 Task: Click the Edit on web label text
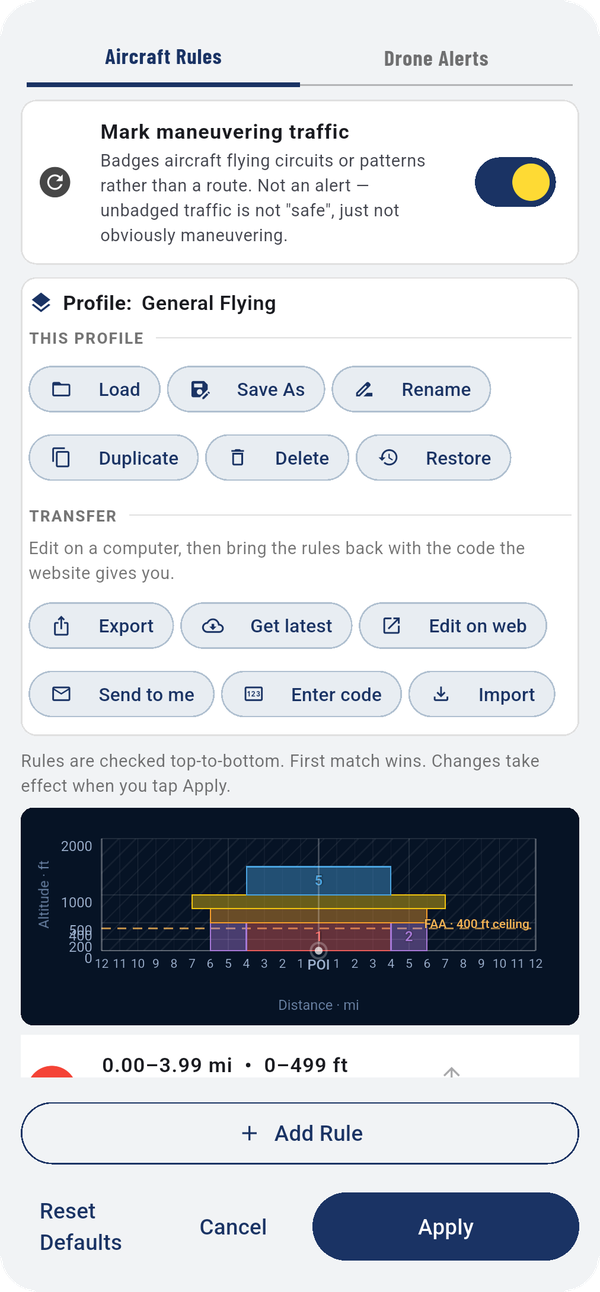click(x=478, y=626)
